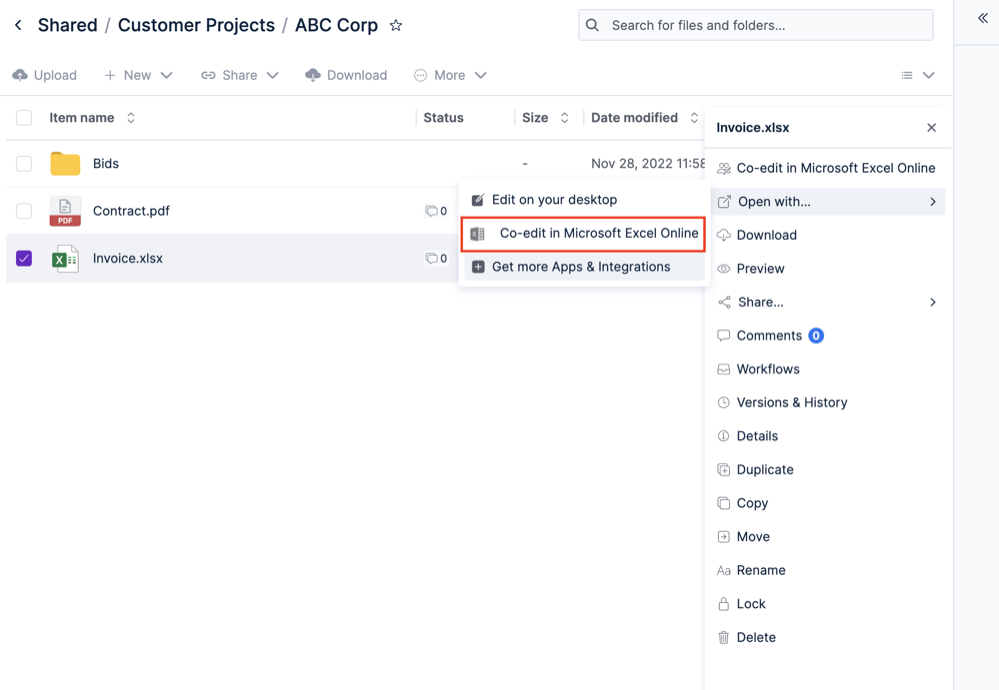Choose Co-edit in Microsoft Excel Online in submenu

583,233
